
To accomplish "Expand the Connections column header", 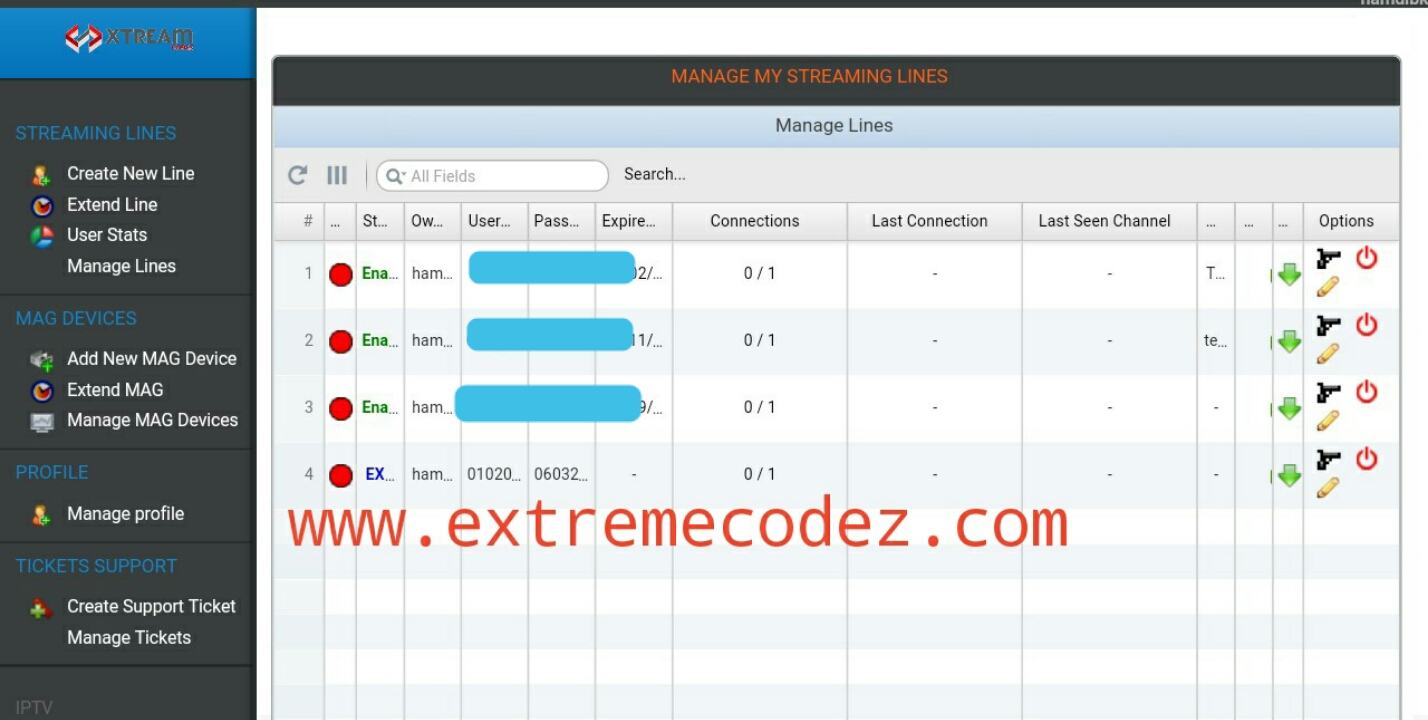I will [x=755, y=221].
